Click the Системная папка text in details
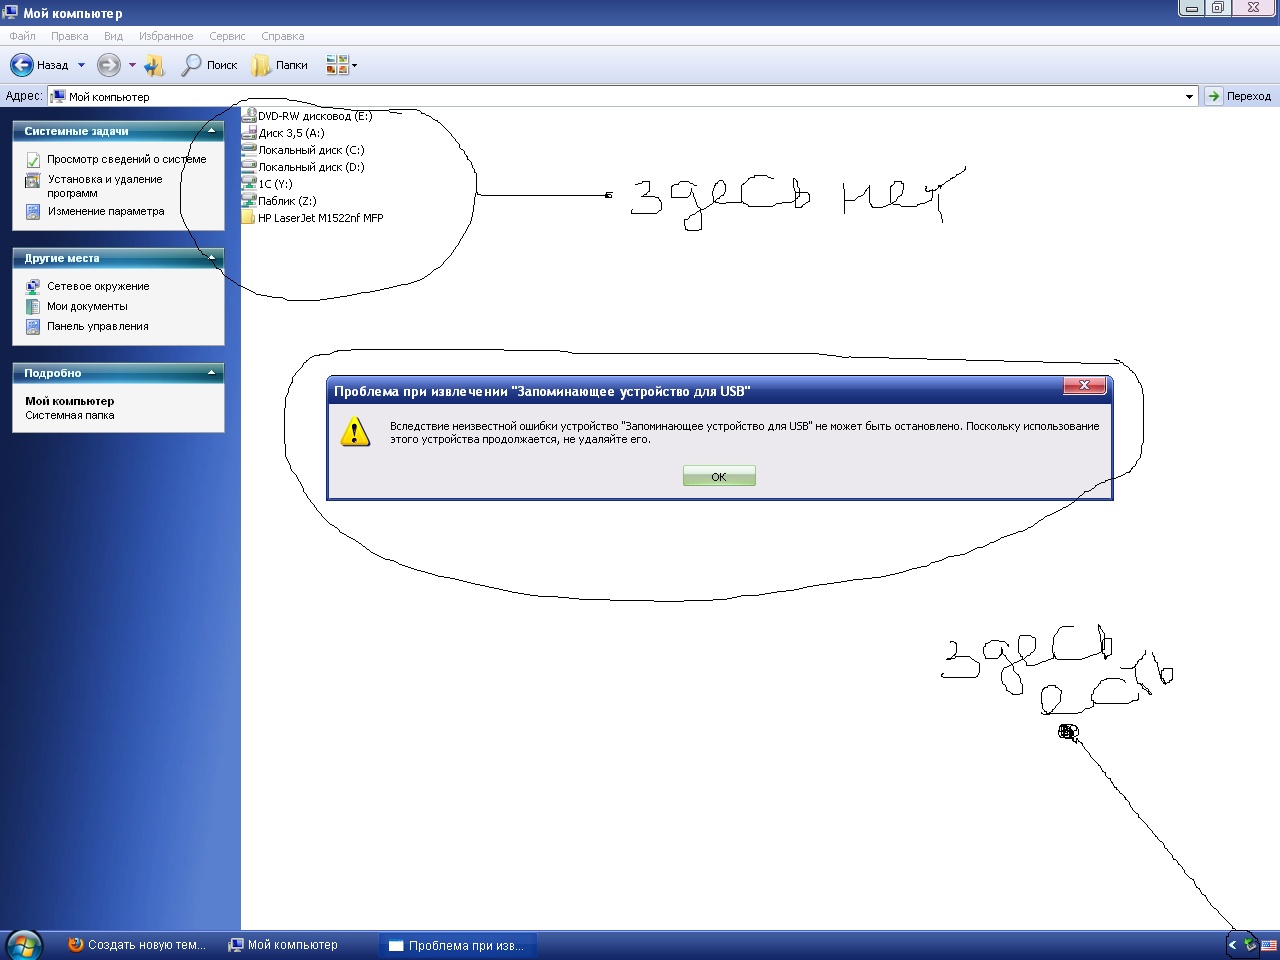 tap(70, 415)
